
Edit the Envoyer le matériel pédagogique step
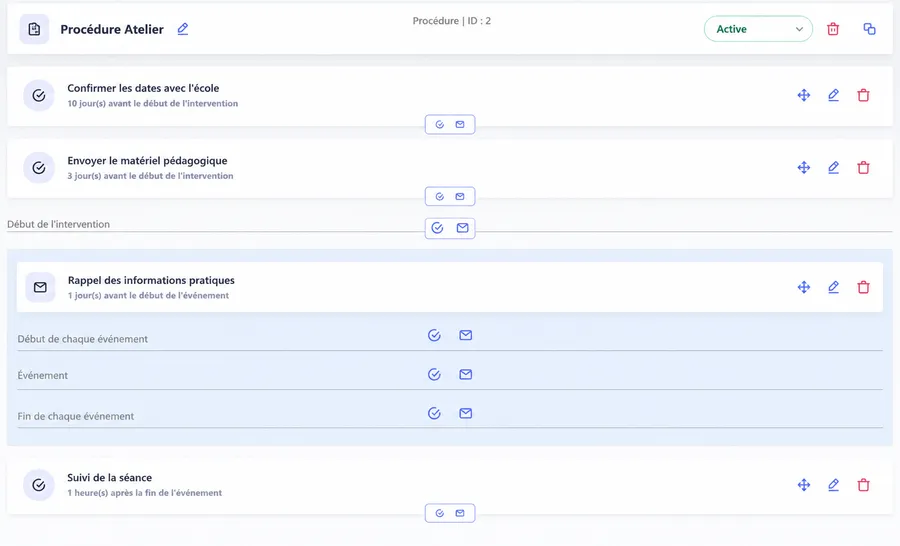[x=833, y=168]
